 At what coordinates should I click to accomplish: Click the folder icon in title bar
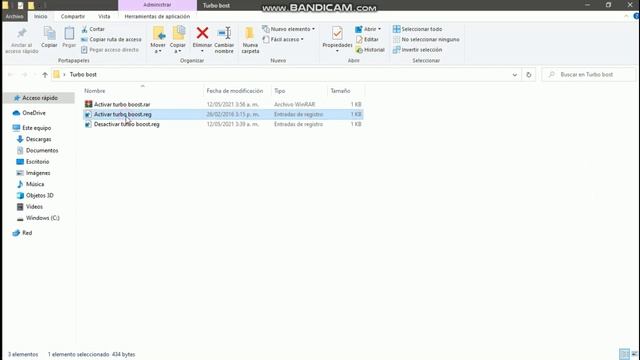(x=5, y=5)
